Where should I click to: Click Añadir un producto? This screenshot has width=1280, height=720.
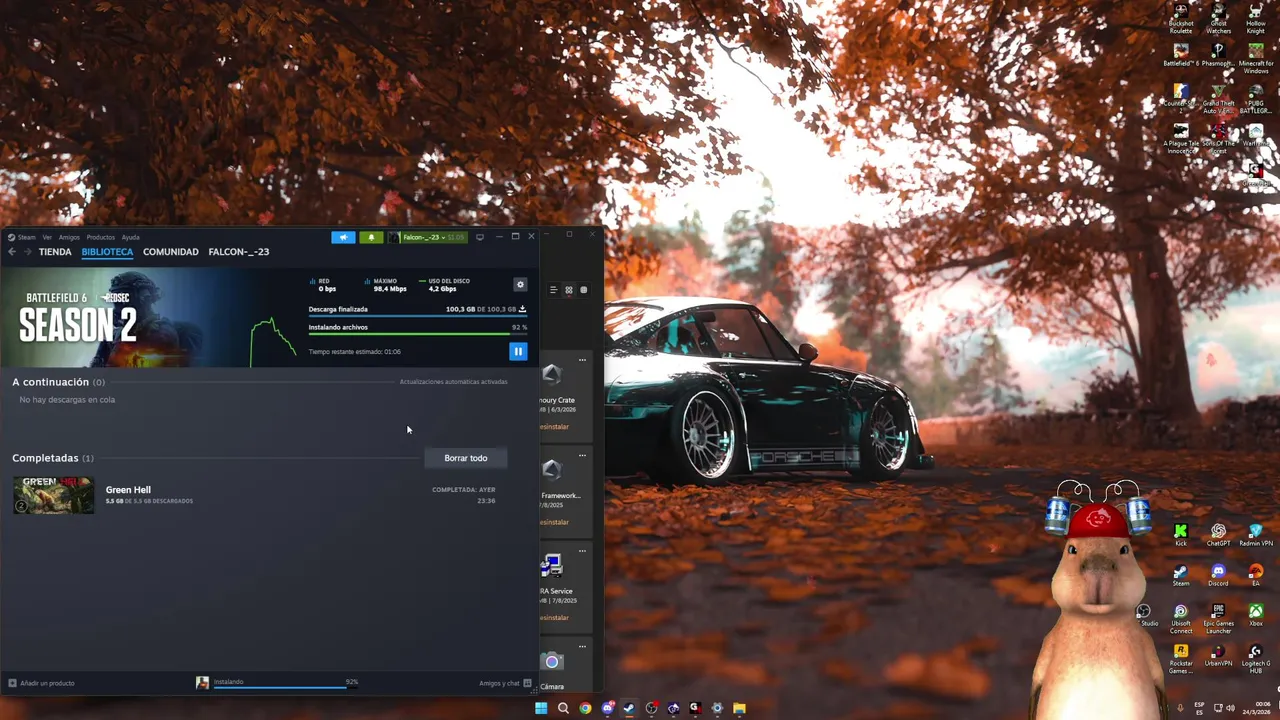(41, 683)
